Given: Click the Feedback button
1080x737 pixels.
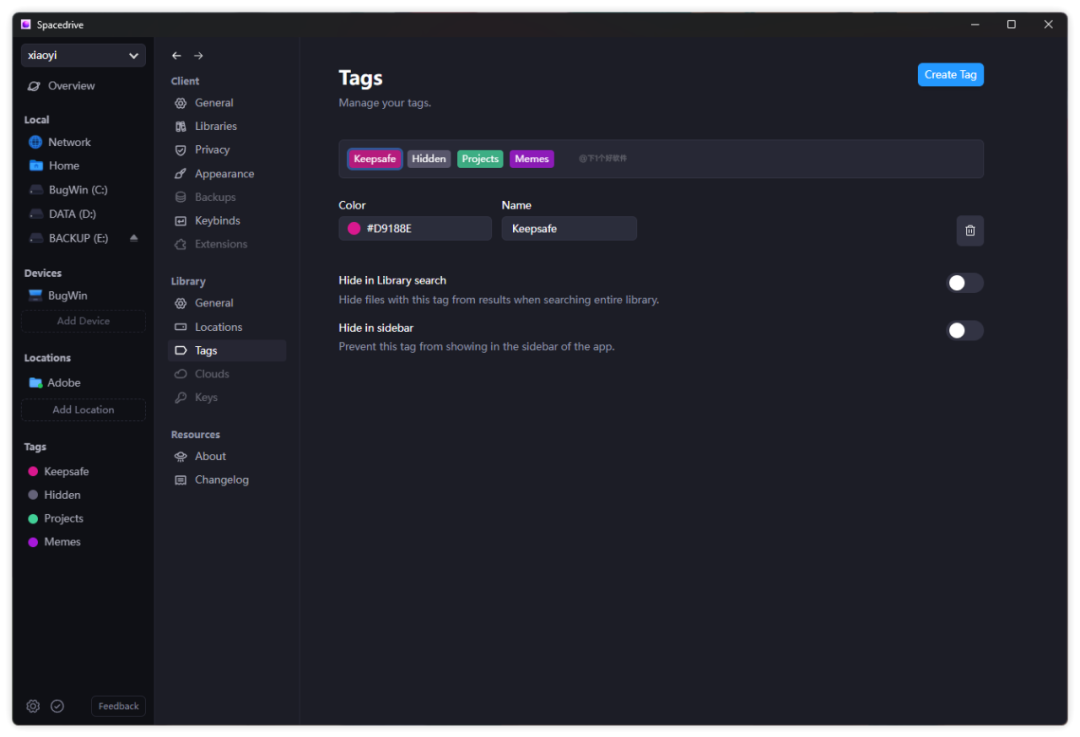Looking at the screenshot, I should pyautogui.click(x=118, y=706).
